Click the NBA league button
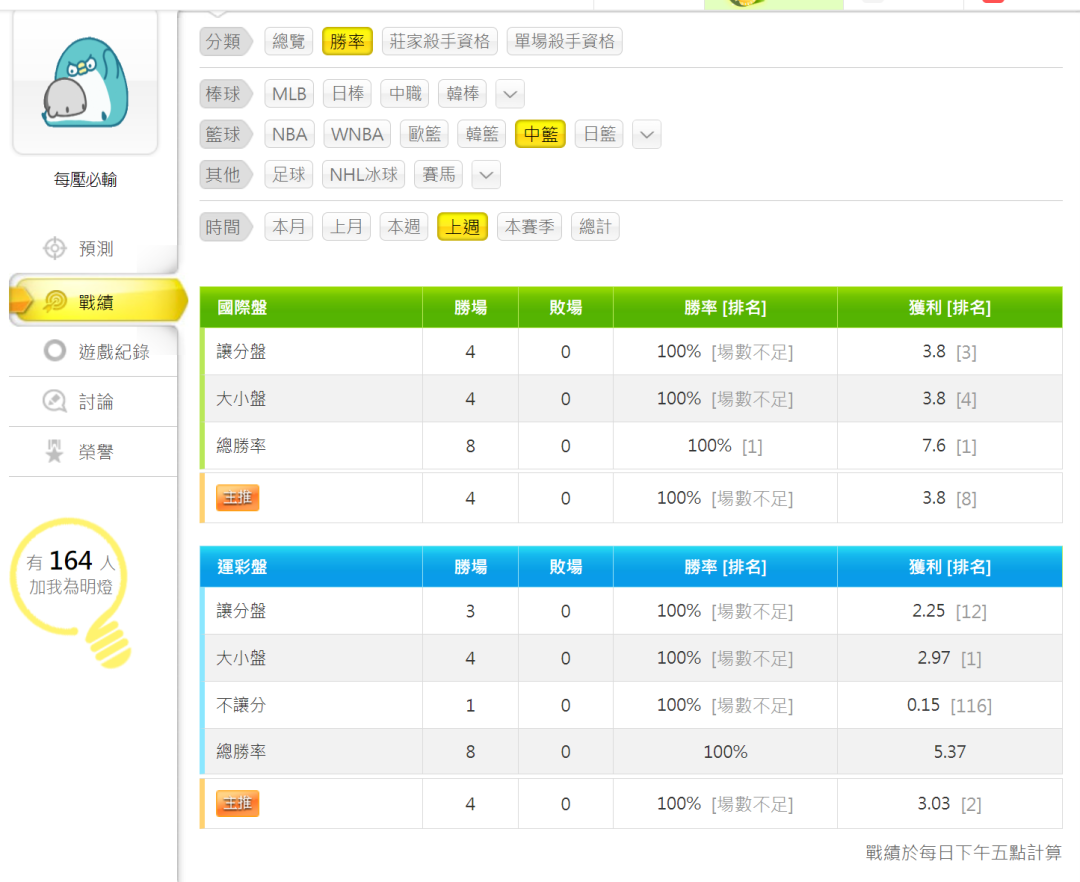 click(289, 134)
